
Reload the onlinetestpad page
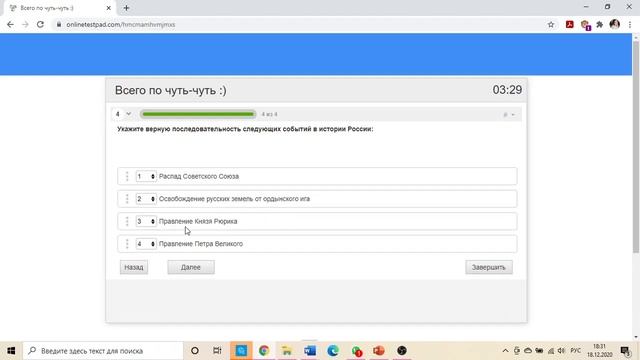click(x=40, y=24)
